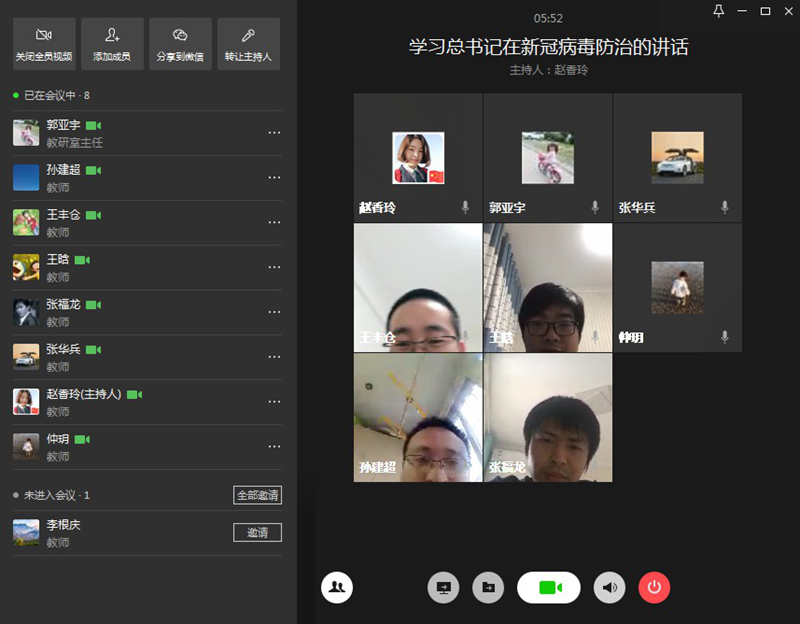
Task: Expand the more options menu for 仲明
Action: click(x=274, y=446)
